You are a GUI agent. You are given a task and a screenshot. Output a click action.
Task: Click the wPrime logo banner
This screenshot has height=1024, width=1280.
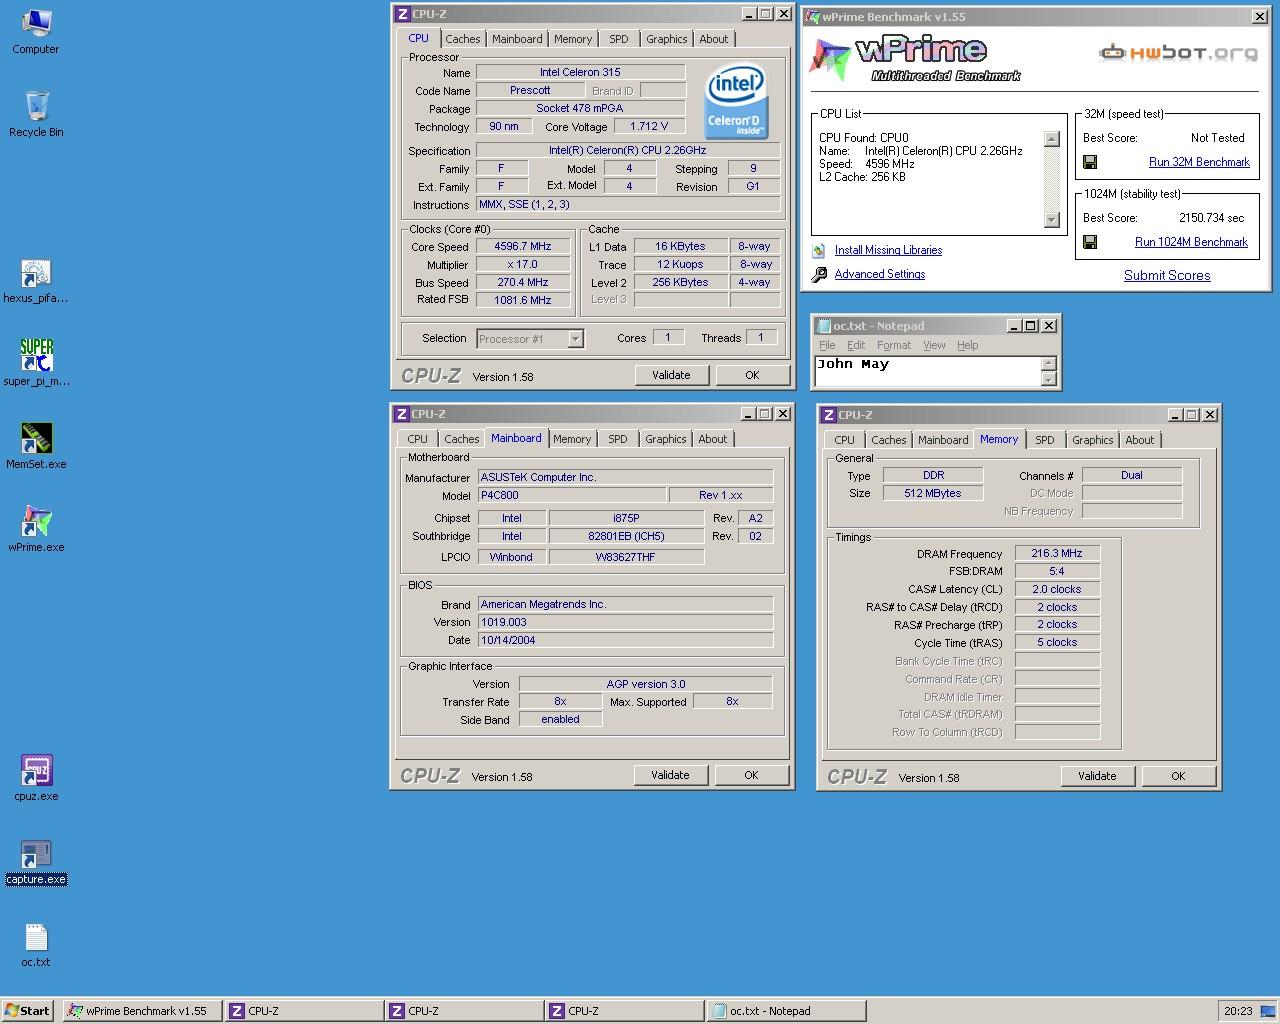915,59
